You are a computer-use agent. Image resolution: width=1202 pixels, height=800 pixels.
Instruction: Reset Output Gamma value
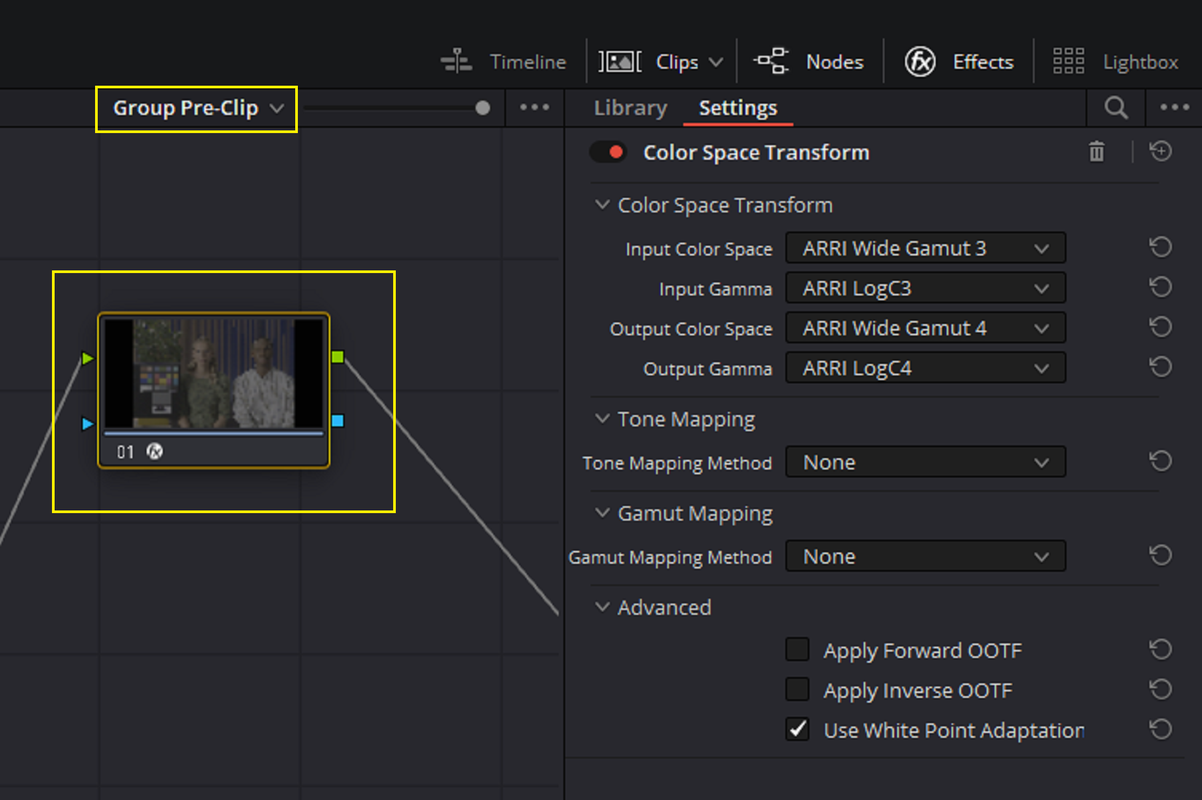(x=1160, y=367)
